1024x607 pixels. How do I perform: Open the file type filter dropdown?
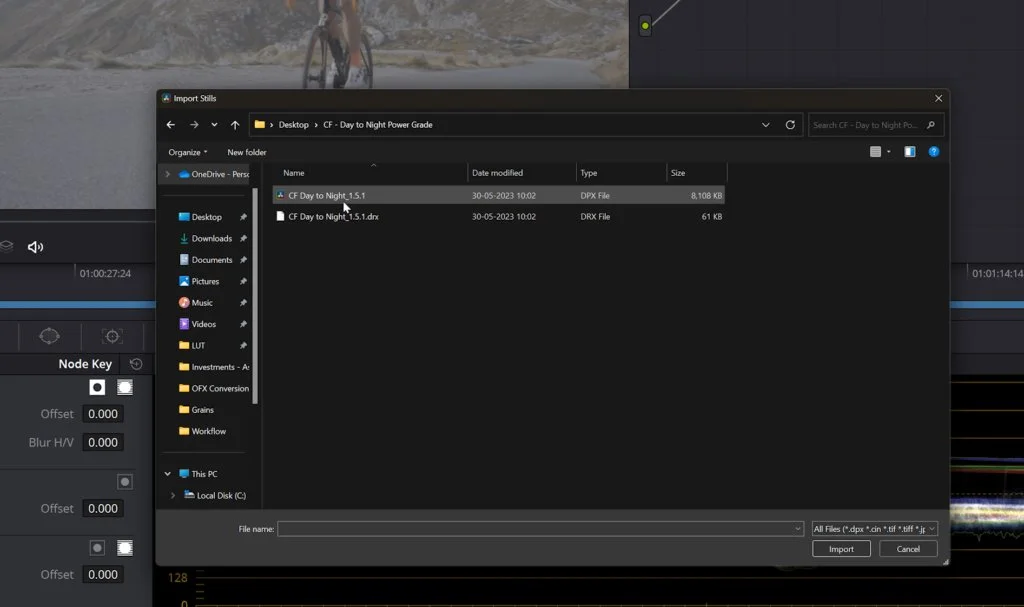(x=874, y=528)
